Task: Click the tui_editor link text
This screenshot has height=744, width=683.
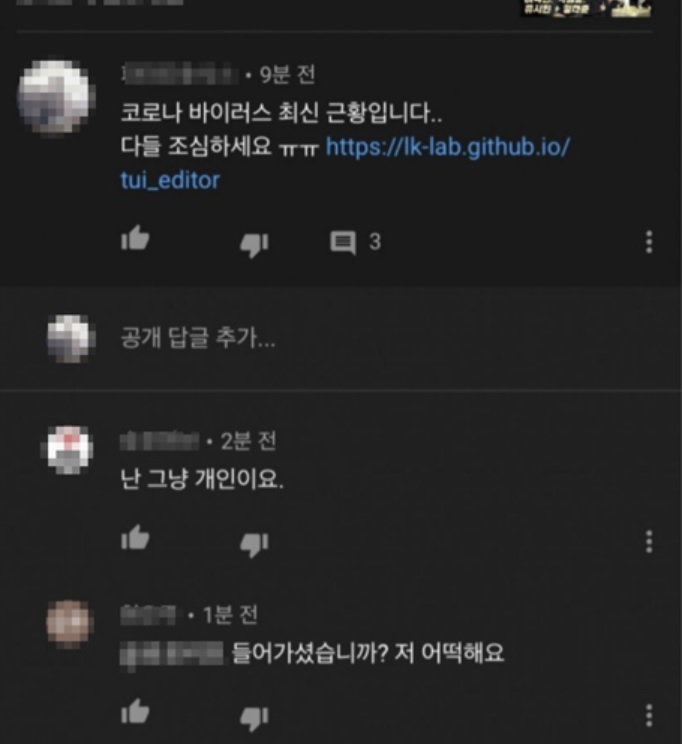Action: pyautogui.click(x=170, y=180)
